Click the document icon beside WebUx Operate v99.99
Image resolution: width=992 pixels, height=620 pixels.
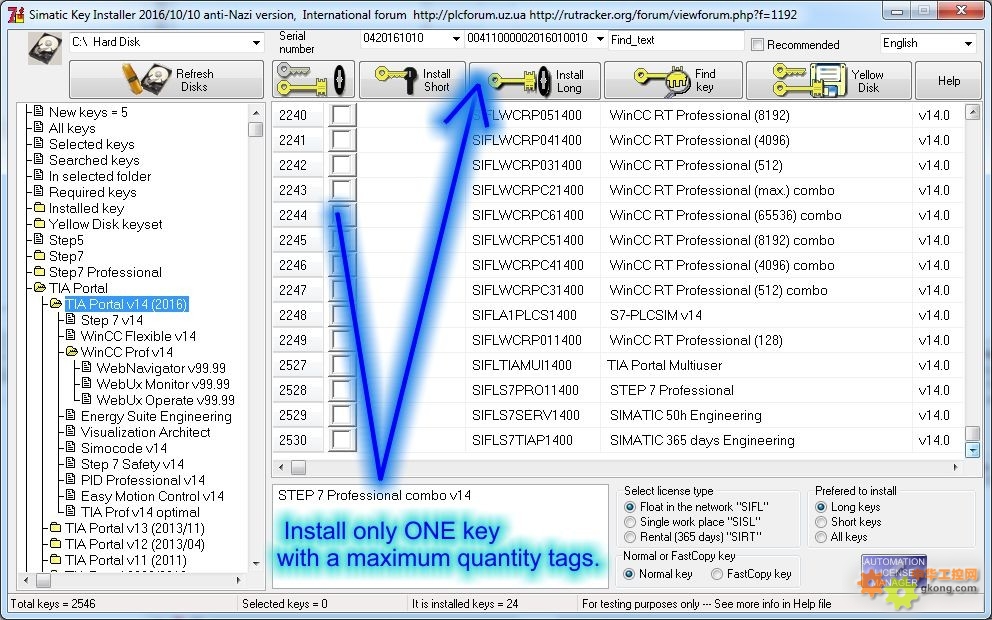click(x=87, y=399)
